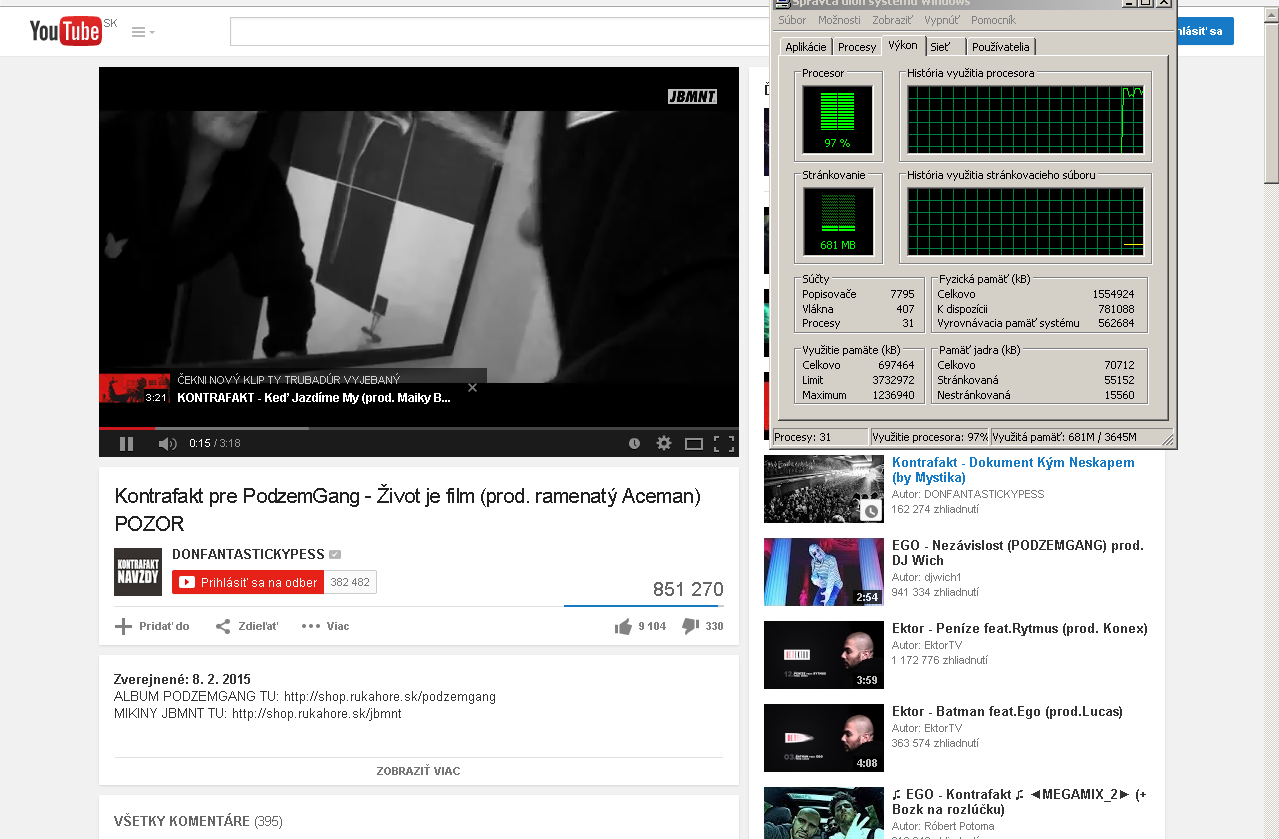The width and height of the screenshot is (1279, 839).
Task: Expand description with 'ZOBRAZIŤ VIAC'
Action: (418, 771)
